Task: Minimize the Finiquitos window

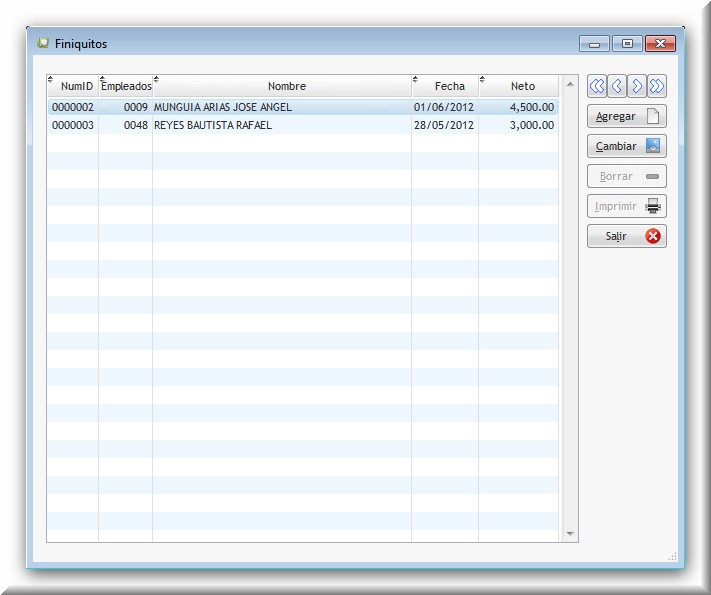Action: click(594, 44)
